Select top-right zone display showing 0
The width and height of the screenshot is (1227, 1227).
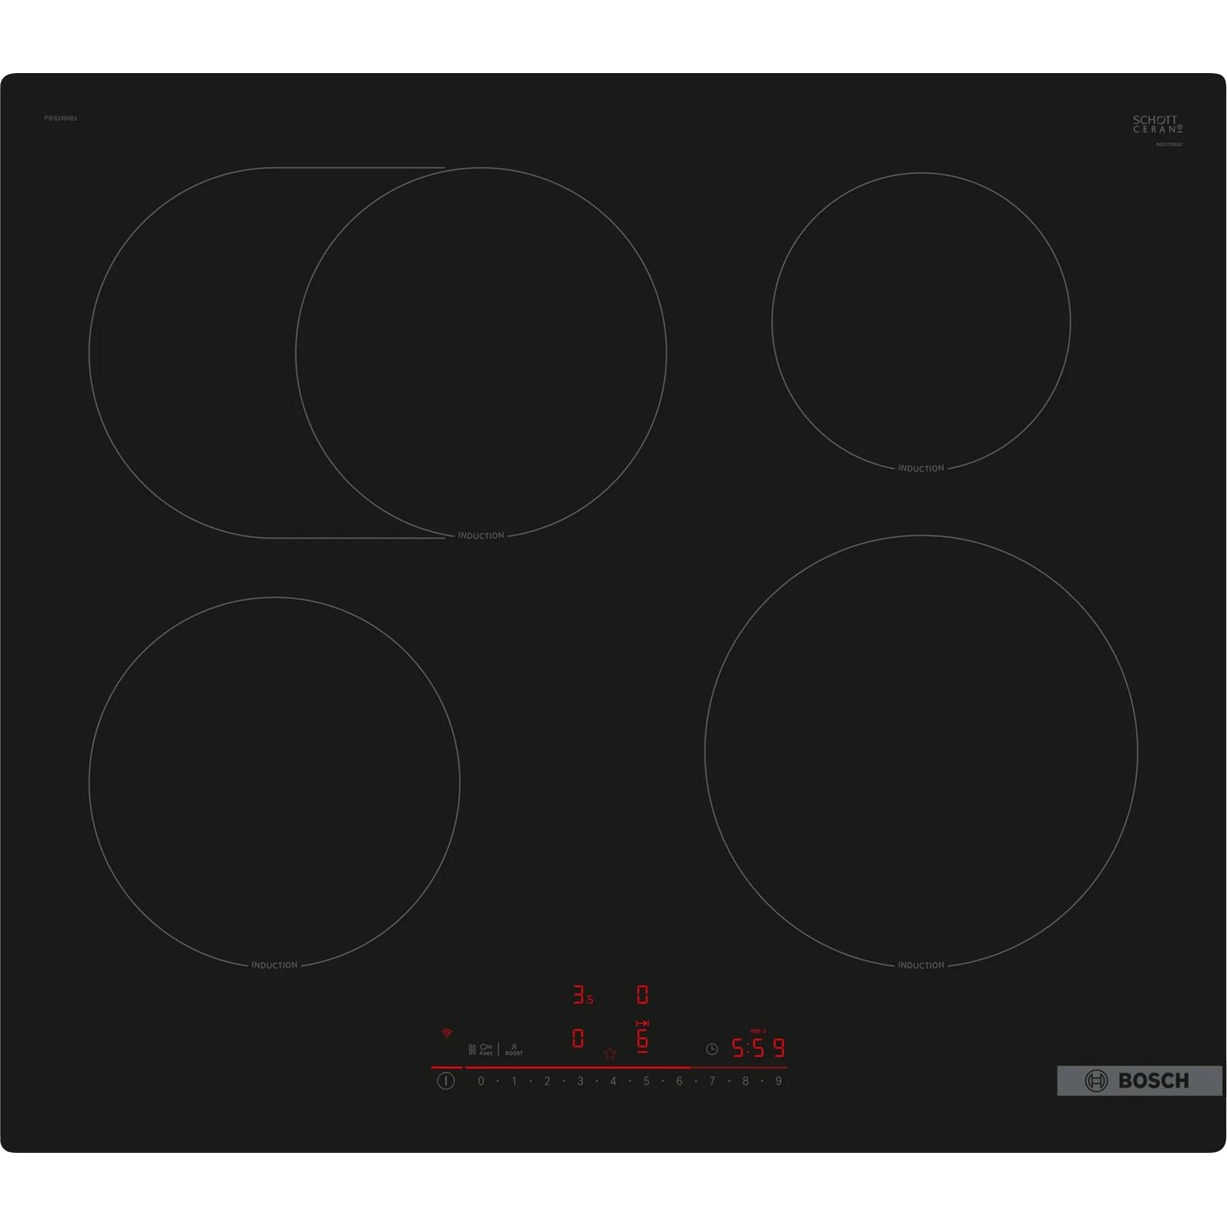click(x=642, y=995)
